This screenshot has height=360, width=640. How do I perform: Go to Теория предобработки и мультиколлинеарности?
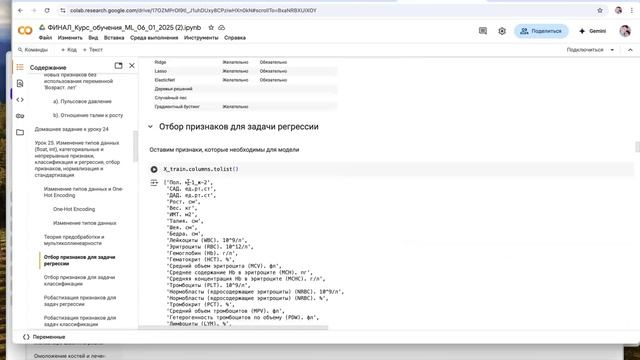click(74, 240)
